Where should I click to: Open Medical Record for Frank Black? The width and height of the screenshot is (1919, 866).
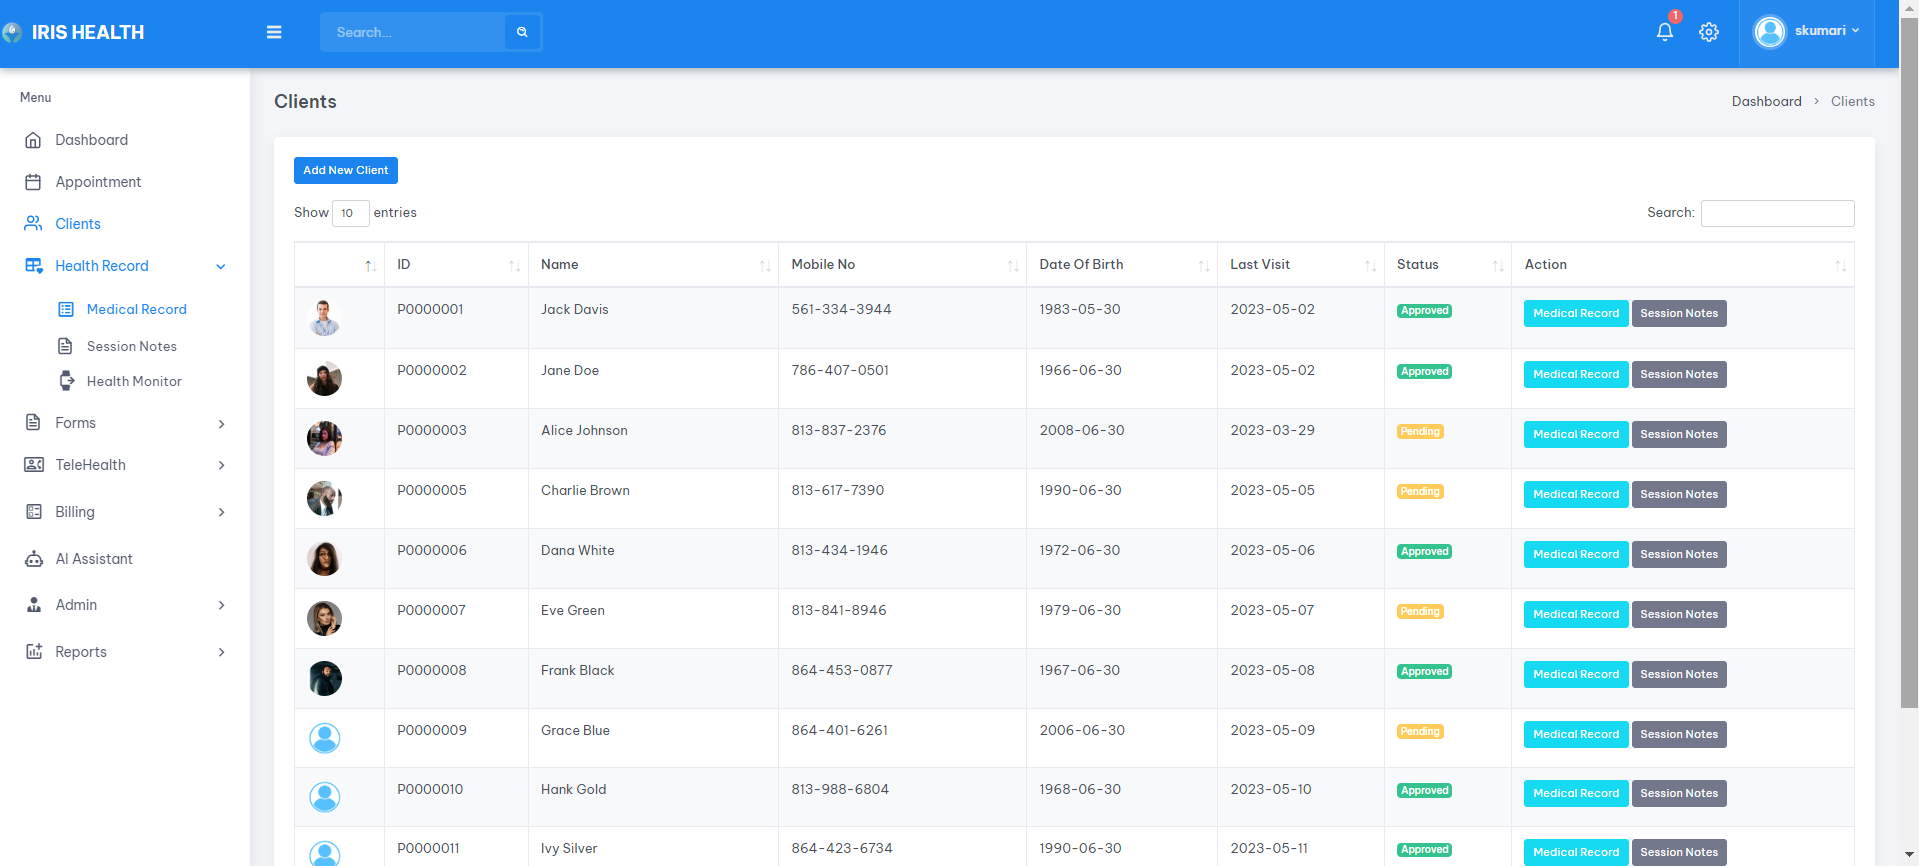1576,675
